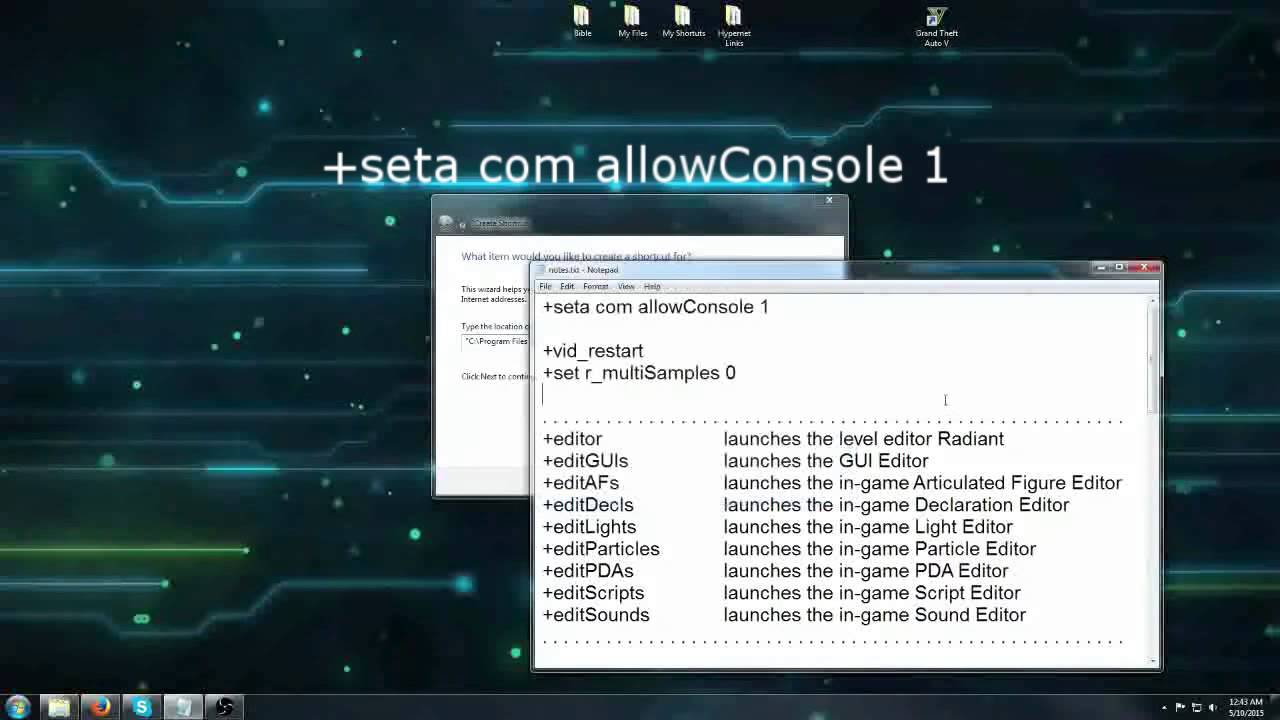1280x720 pixels.
Task: Open the Edit menu in Notepad
Action: (567, 286)
